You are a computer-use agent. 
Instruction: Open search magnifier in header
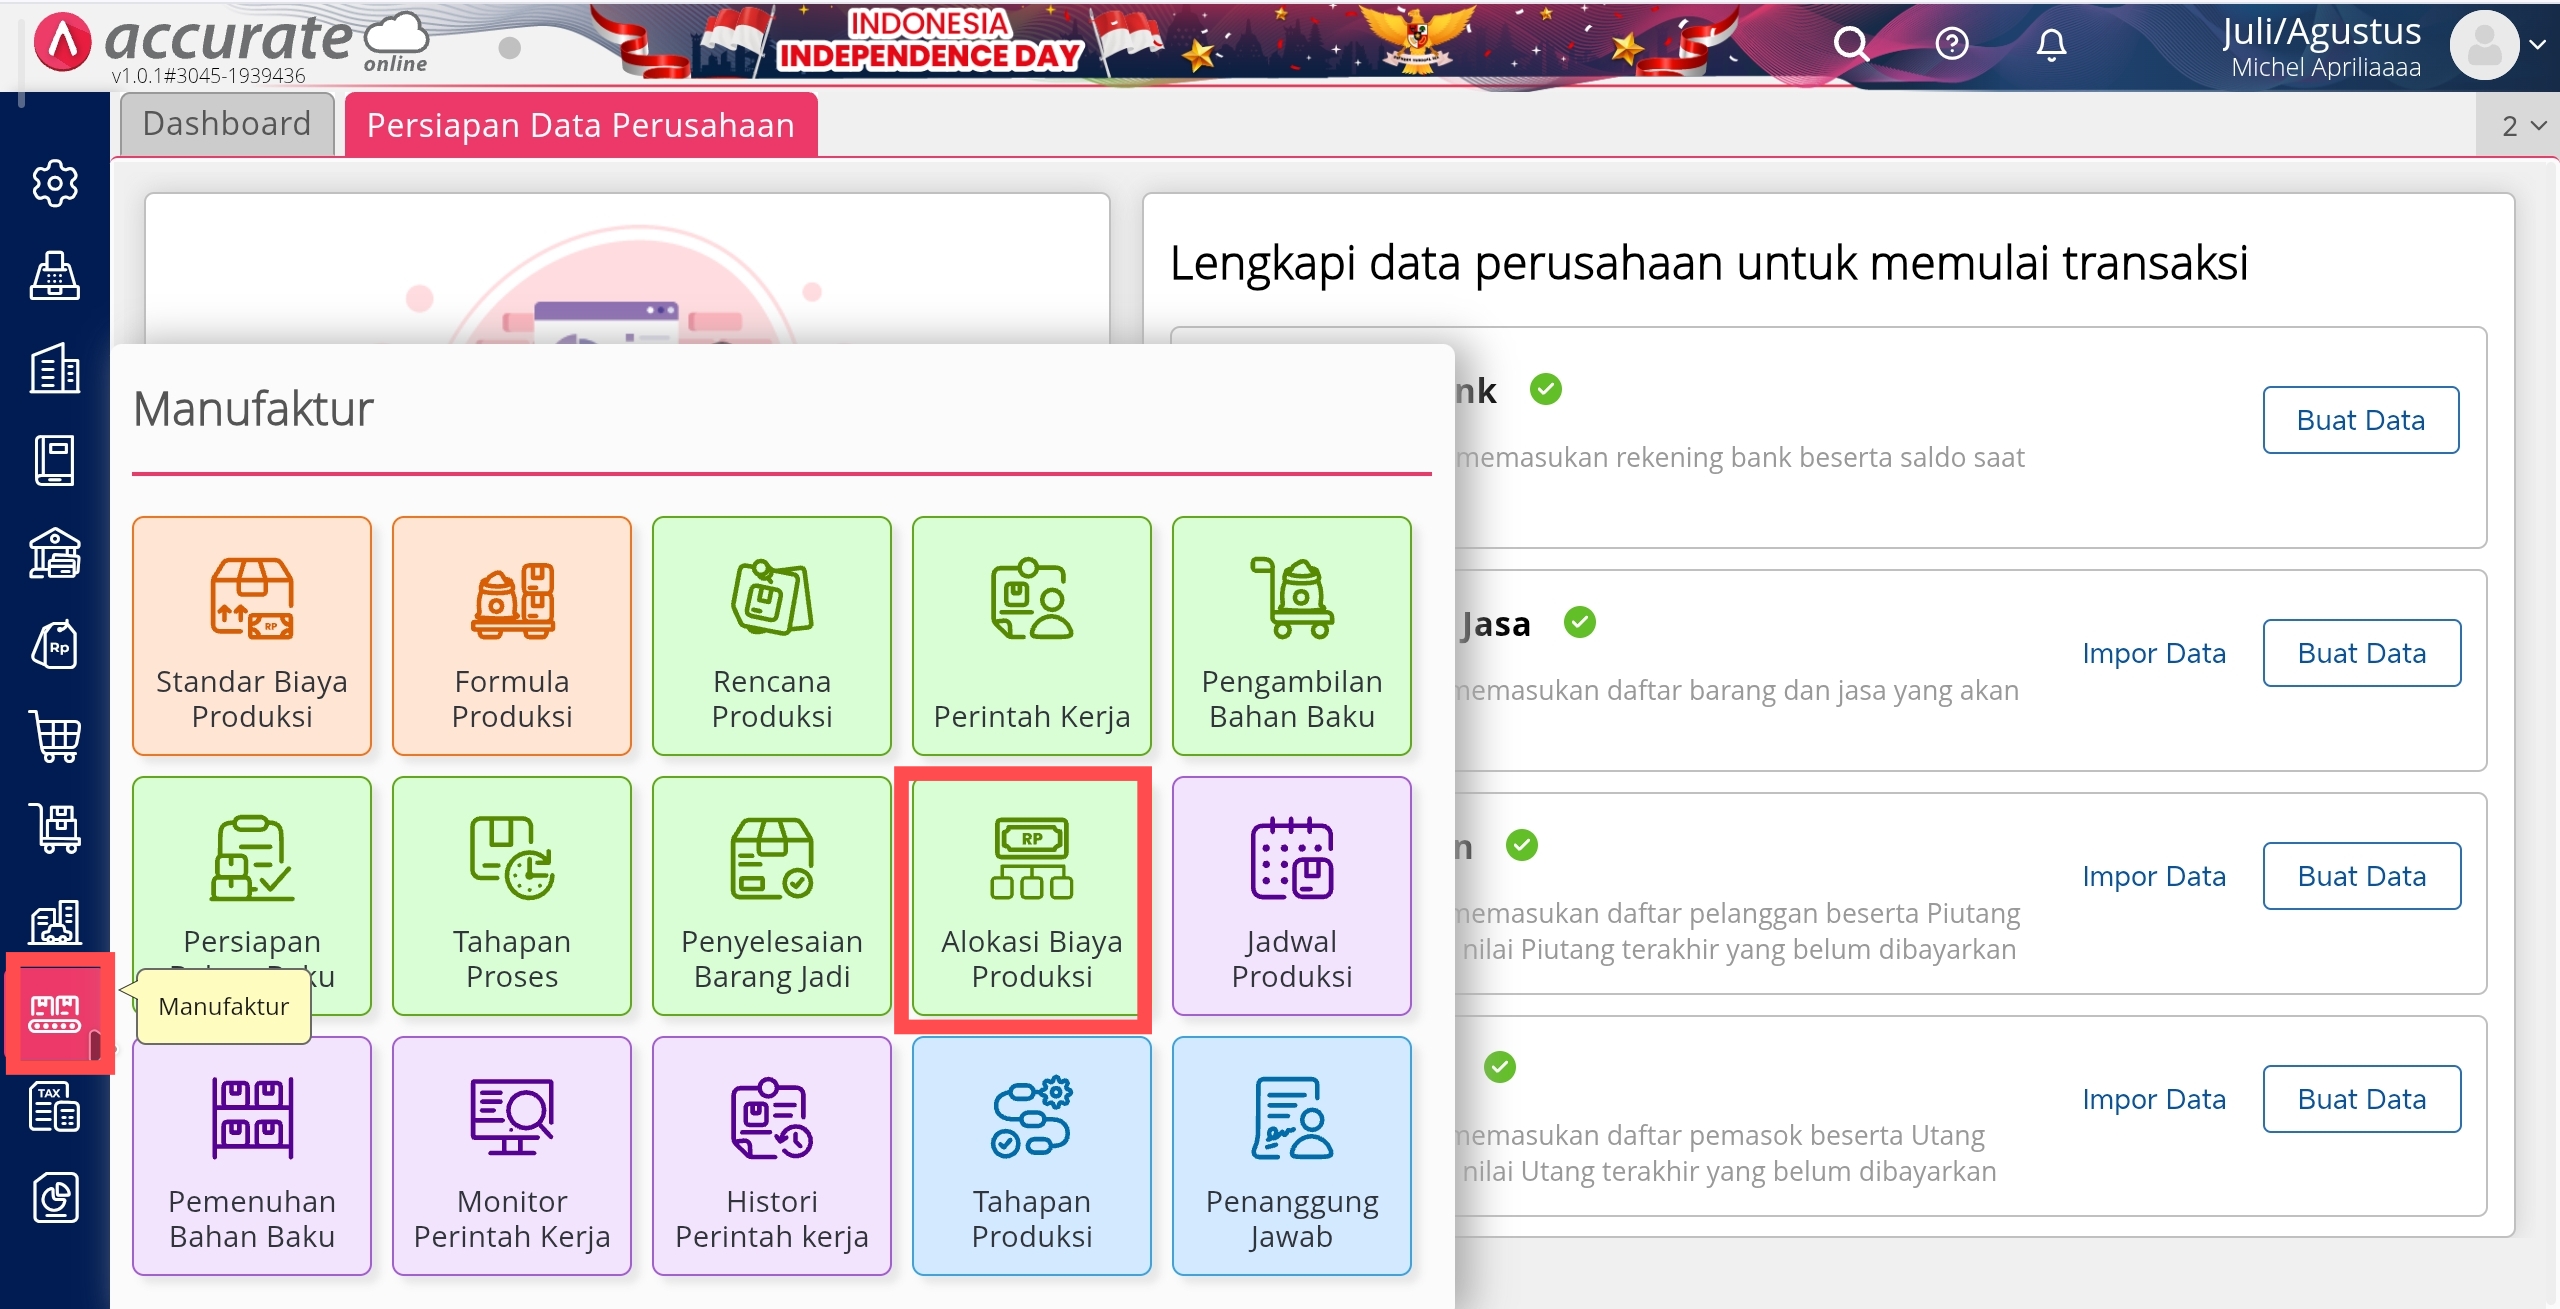coord(1850,44)
